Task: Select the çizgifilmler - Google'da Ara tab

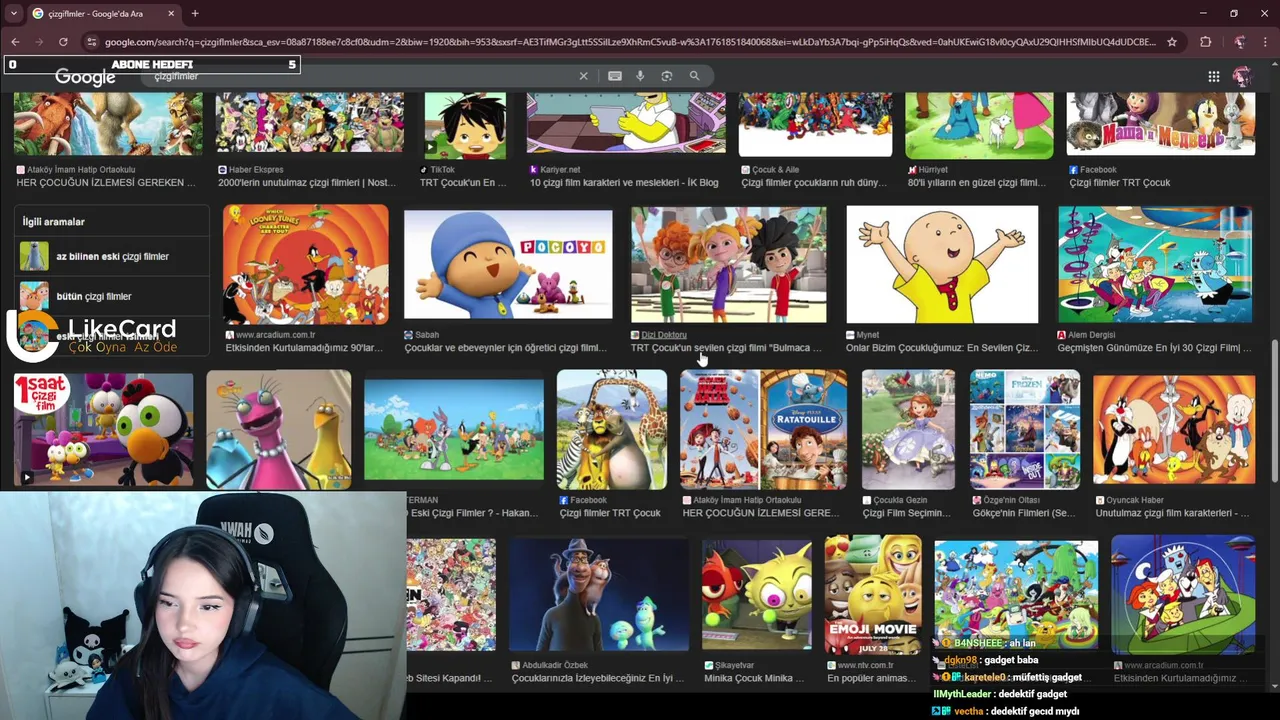Action: click(104, 13)
